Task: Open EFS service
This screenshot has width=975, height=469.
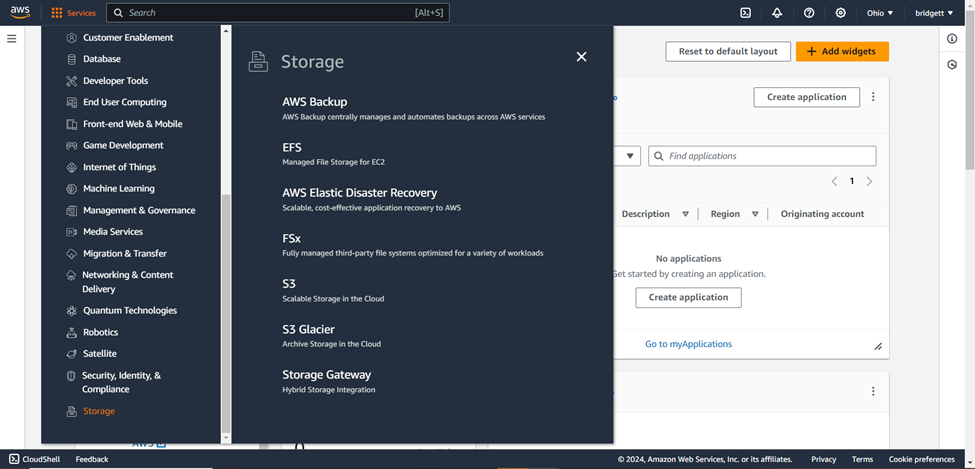Action: pos(292,147)
